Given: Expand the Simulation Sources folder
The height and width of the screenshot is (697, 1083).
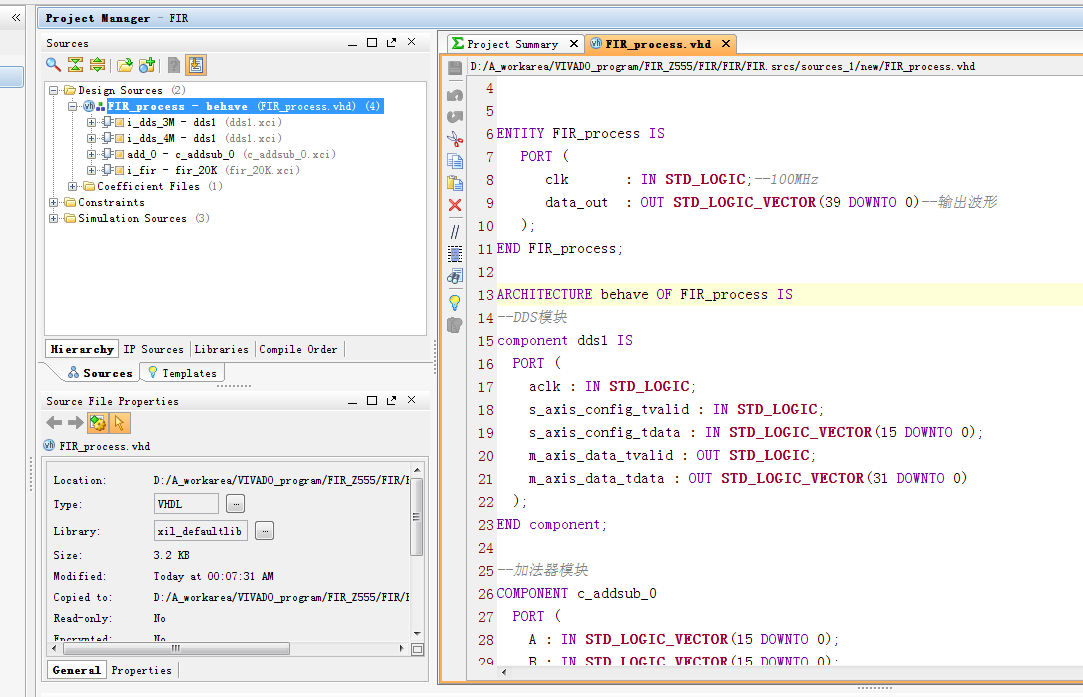Looking at the screenshot, I should coord(55,218).
